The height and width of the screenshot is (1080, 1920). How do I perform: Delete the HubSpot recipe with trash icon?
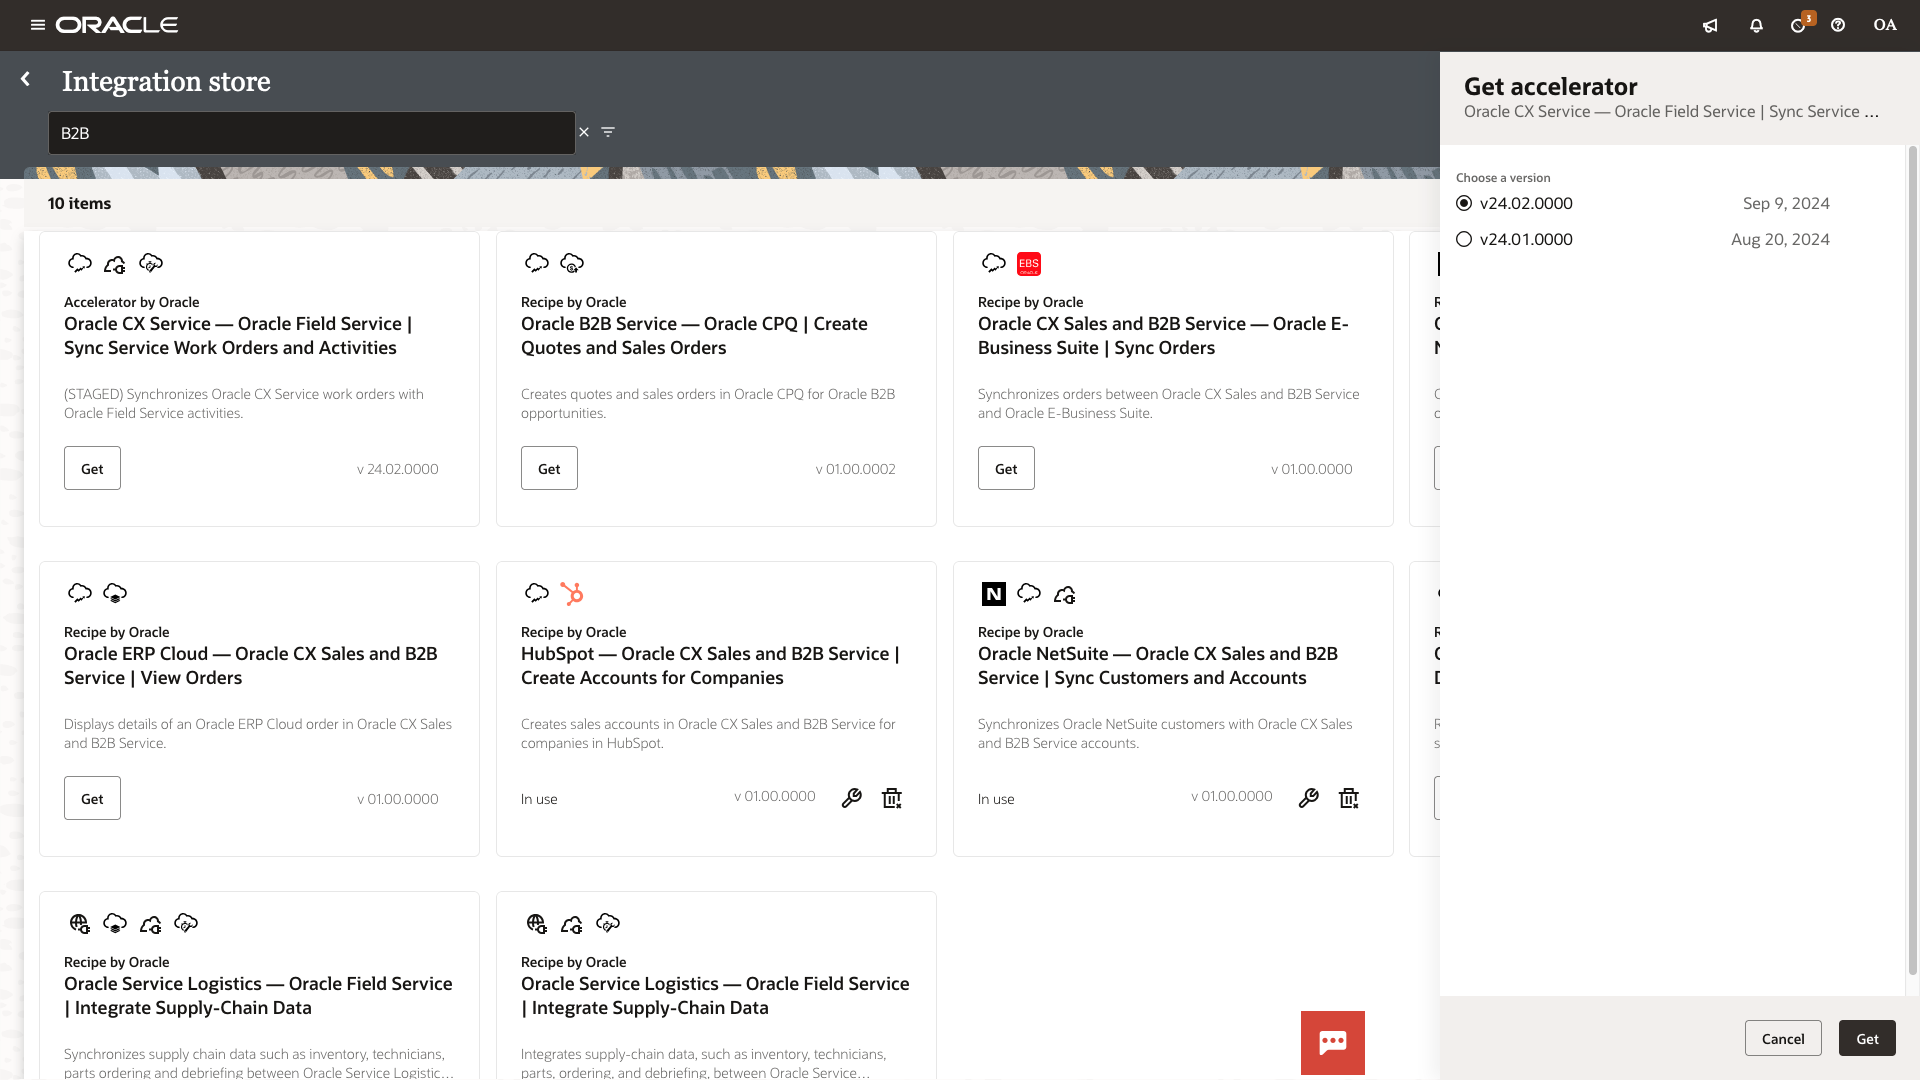[x=892, y=798]
